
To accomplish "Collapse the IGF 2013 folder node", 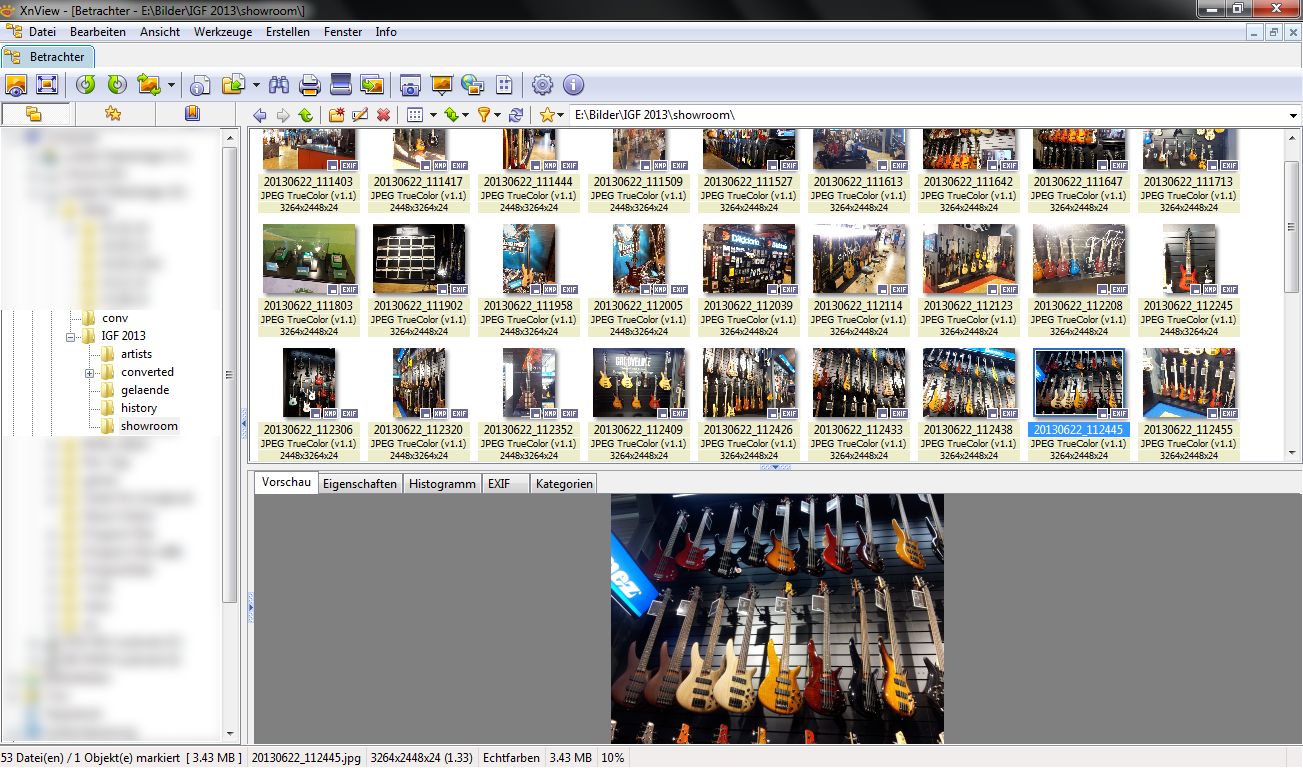I will click(71, 337).
